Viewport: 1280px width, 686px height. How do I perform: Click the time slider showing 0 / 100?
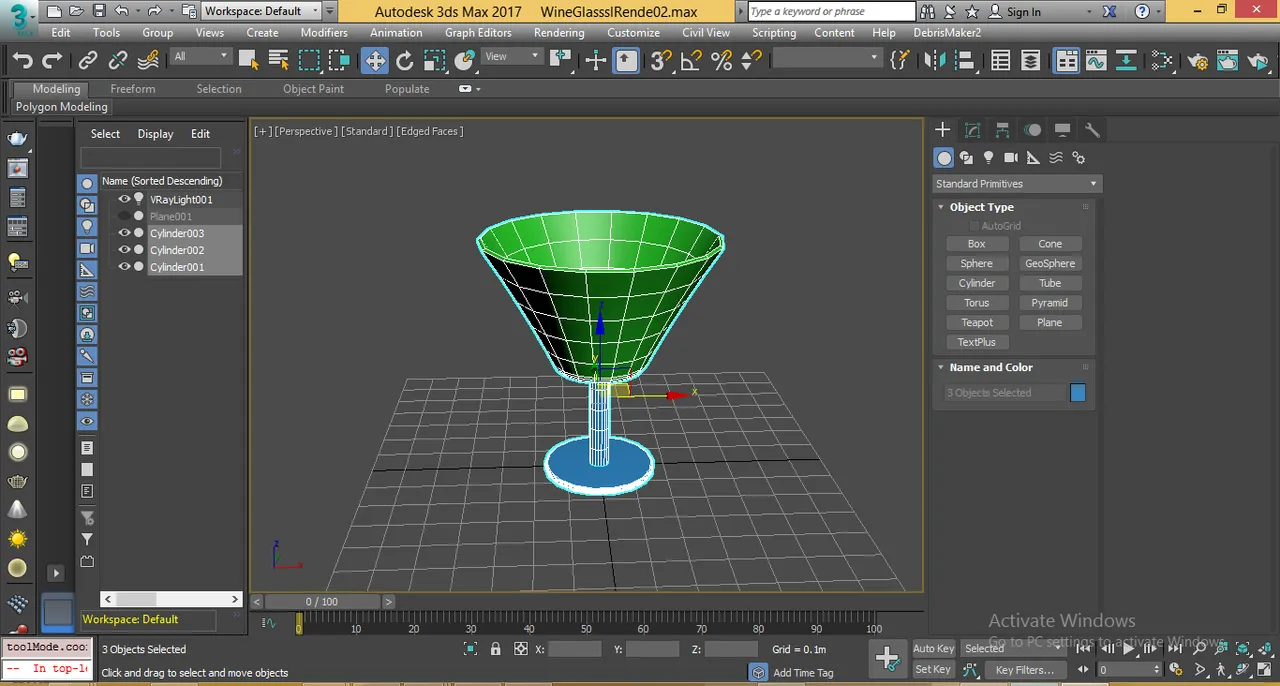[x=322, y=602]
